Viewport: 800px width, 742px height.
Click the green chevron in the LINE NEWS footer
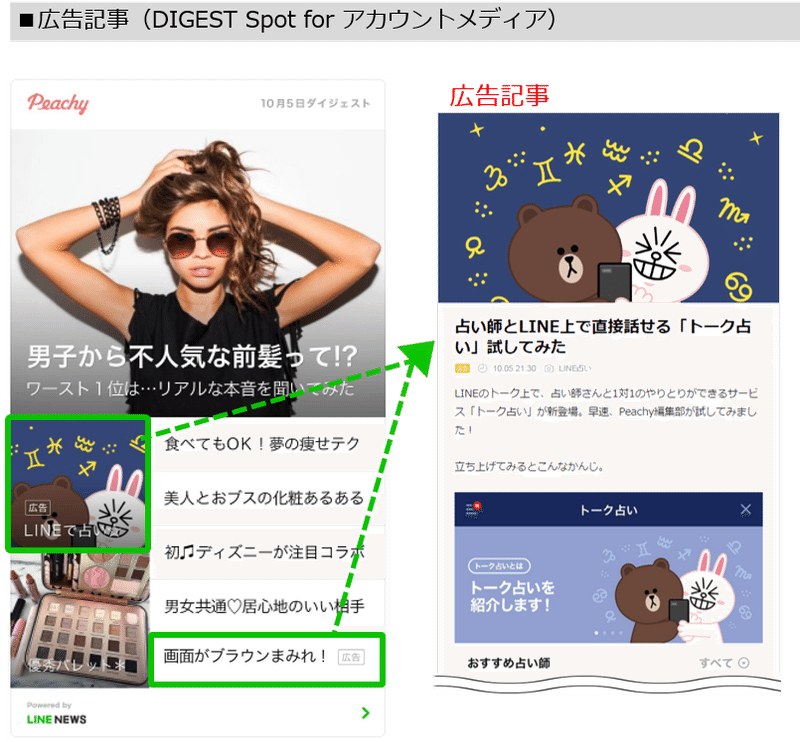[365, 713]
